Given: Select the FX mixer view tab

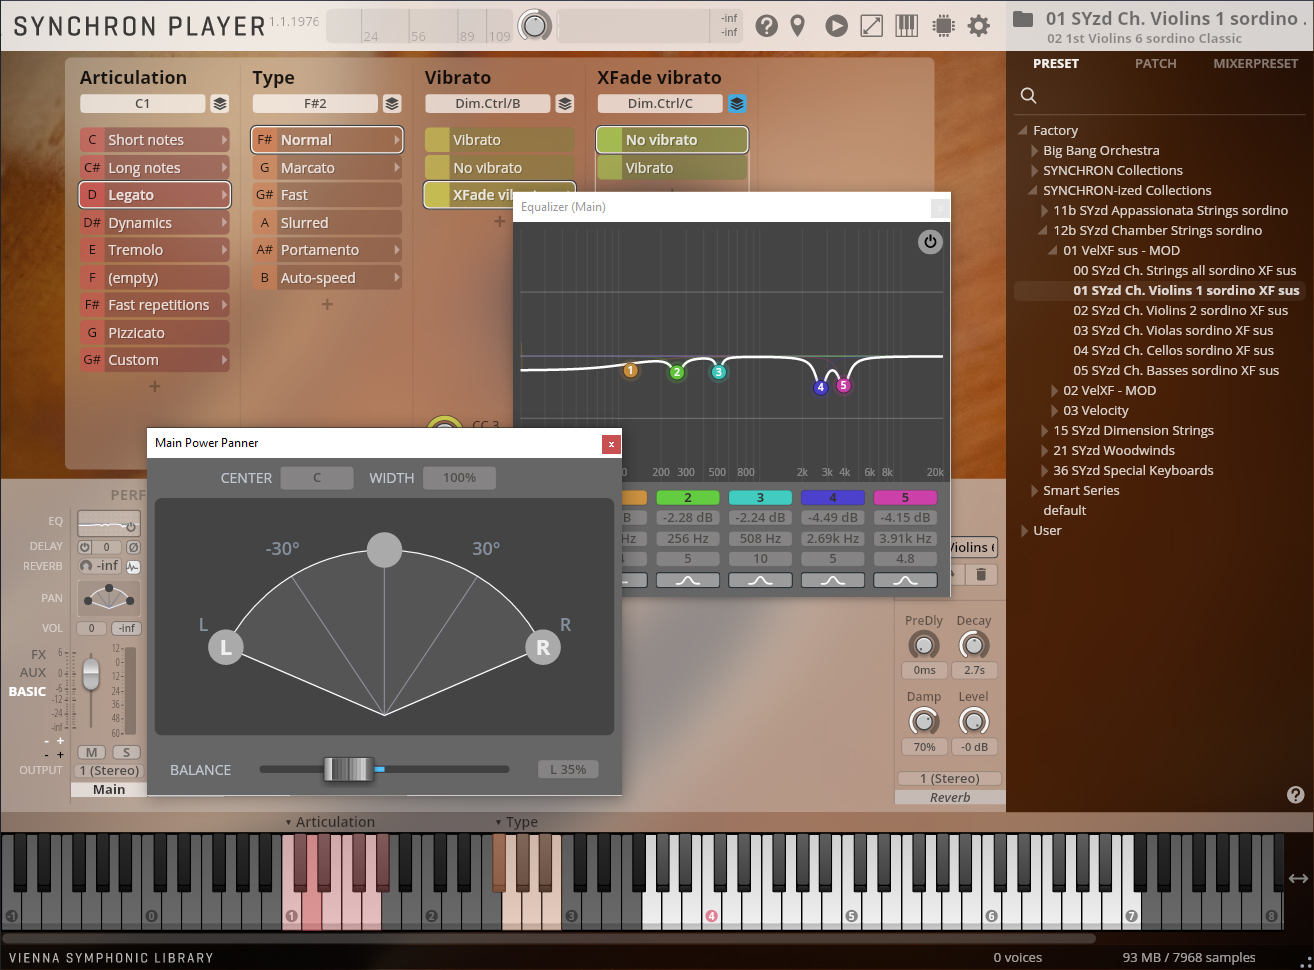Looking at the screenshot, I should click(x=38, y=654).
